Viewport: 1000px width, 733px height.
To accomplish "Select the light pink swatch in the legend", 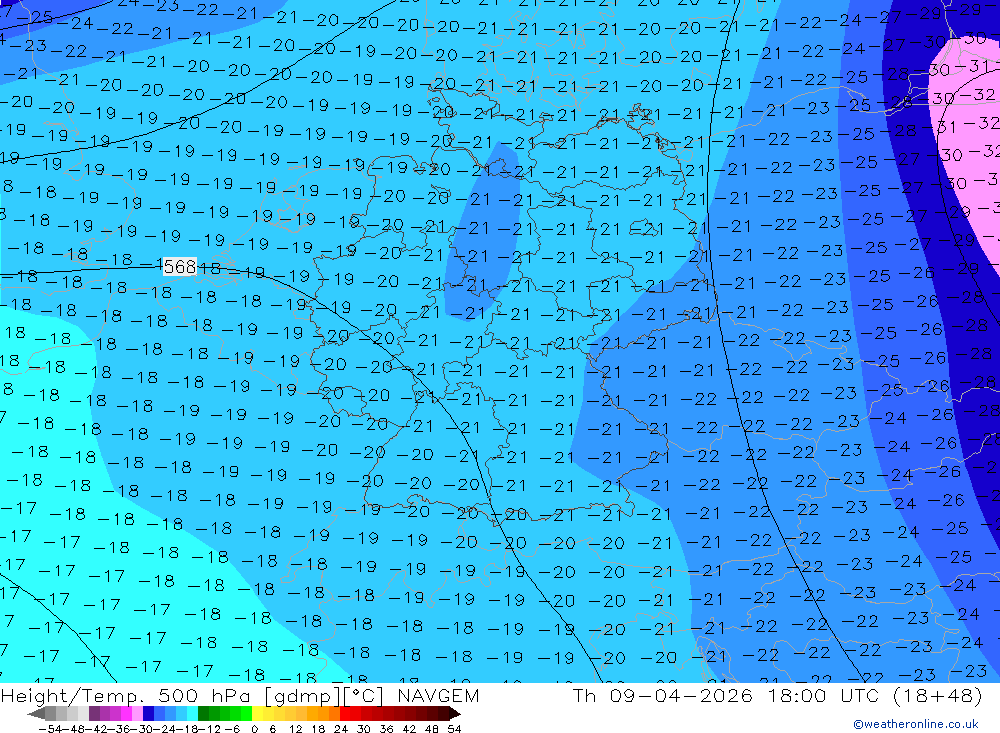I will (137, 713).
